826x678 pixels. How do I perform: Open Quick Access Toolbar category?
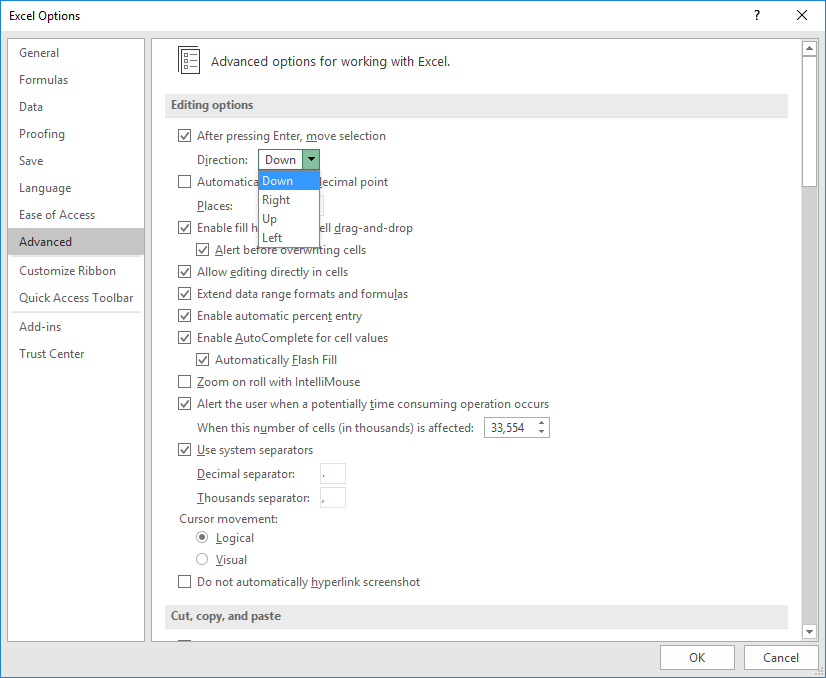[x=76, y=298]
